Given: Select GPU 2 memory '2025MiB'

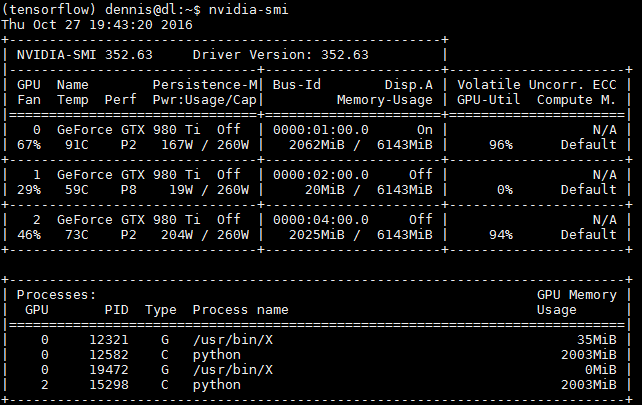Looking at the screenshot, I should (316, 235).
